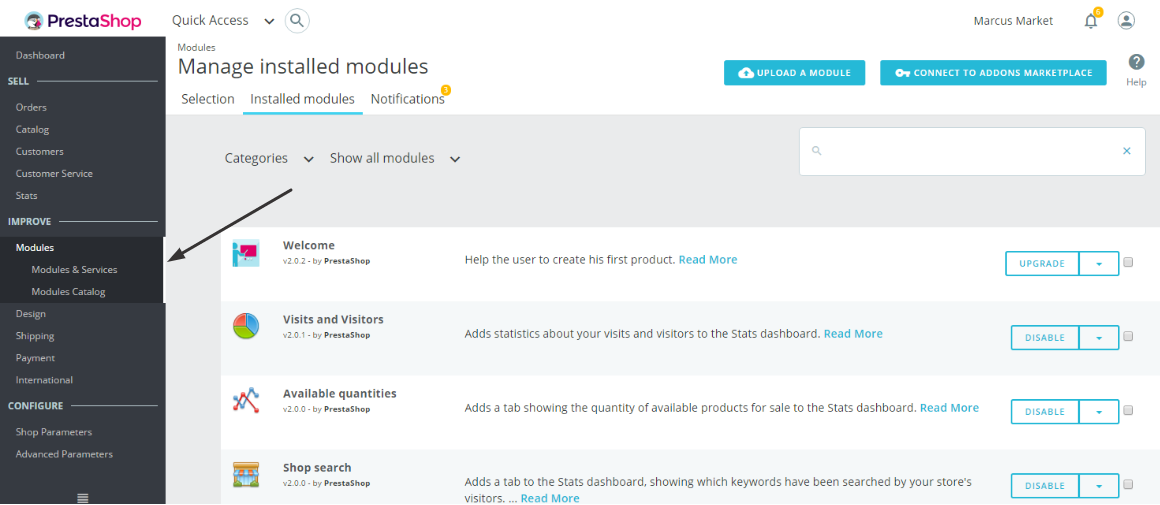This screenshot has height=505, width=1160.
Task: Open the notifications bell icon
Action: point(1091,21)
